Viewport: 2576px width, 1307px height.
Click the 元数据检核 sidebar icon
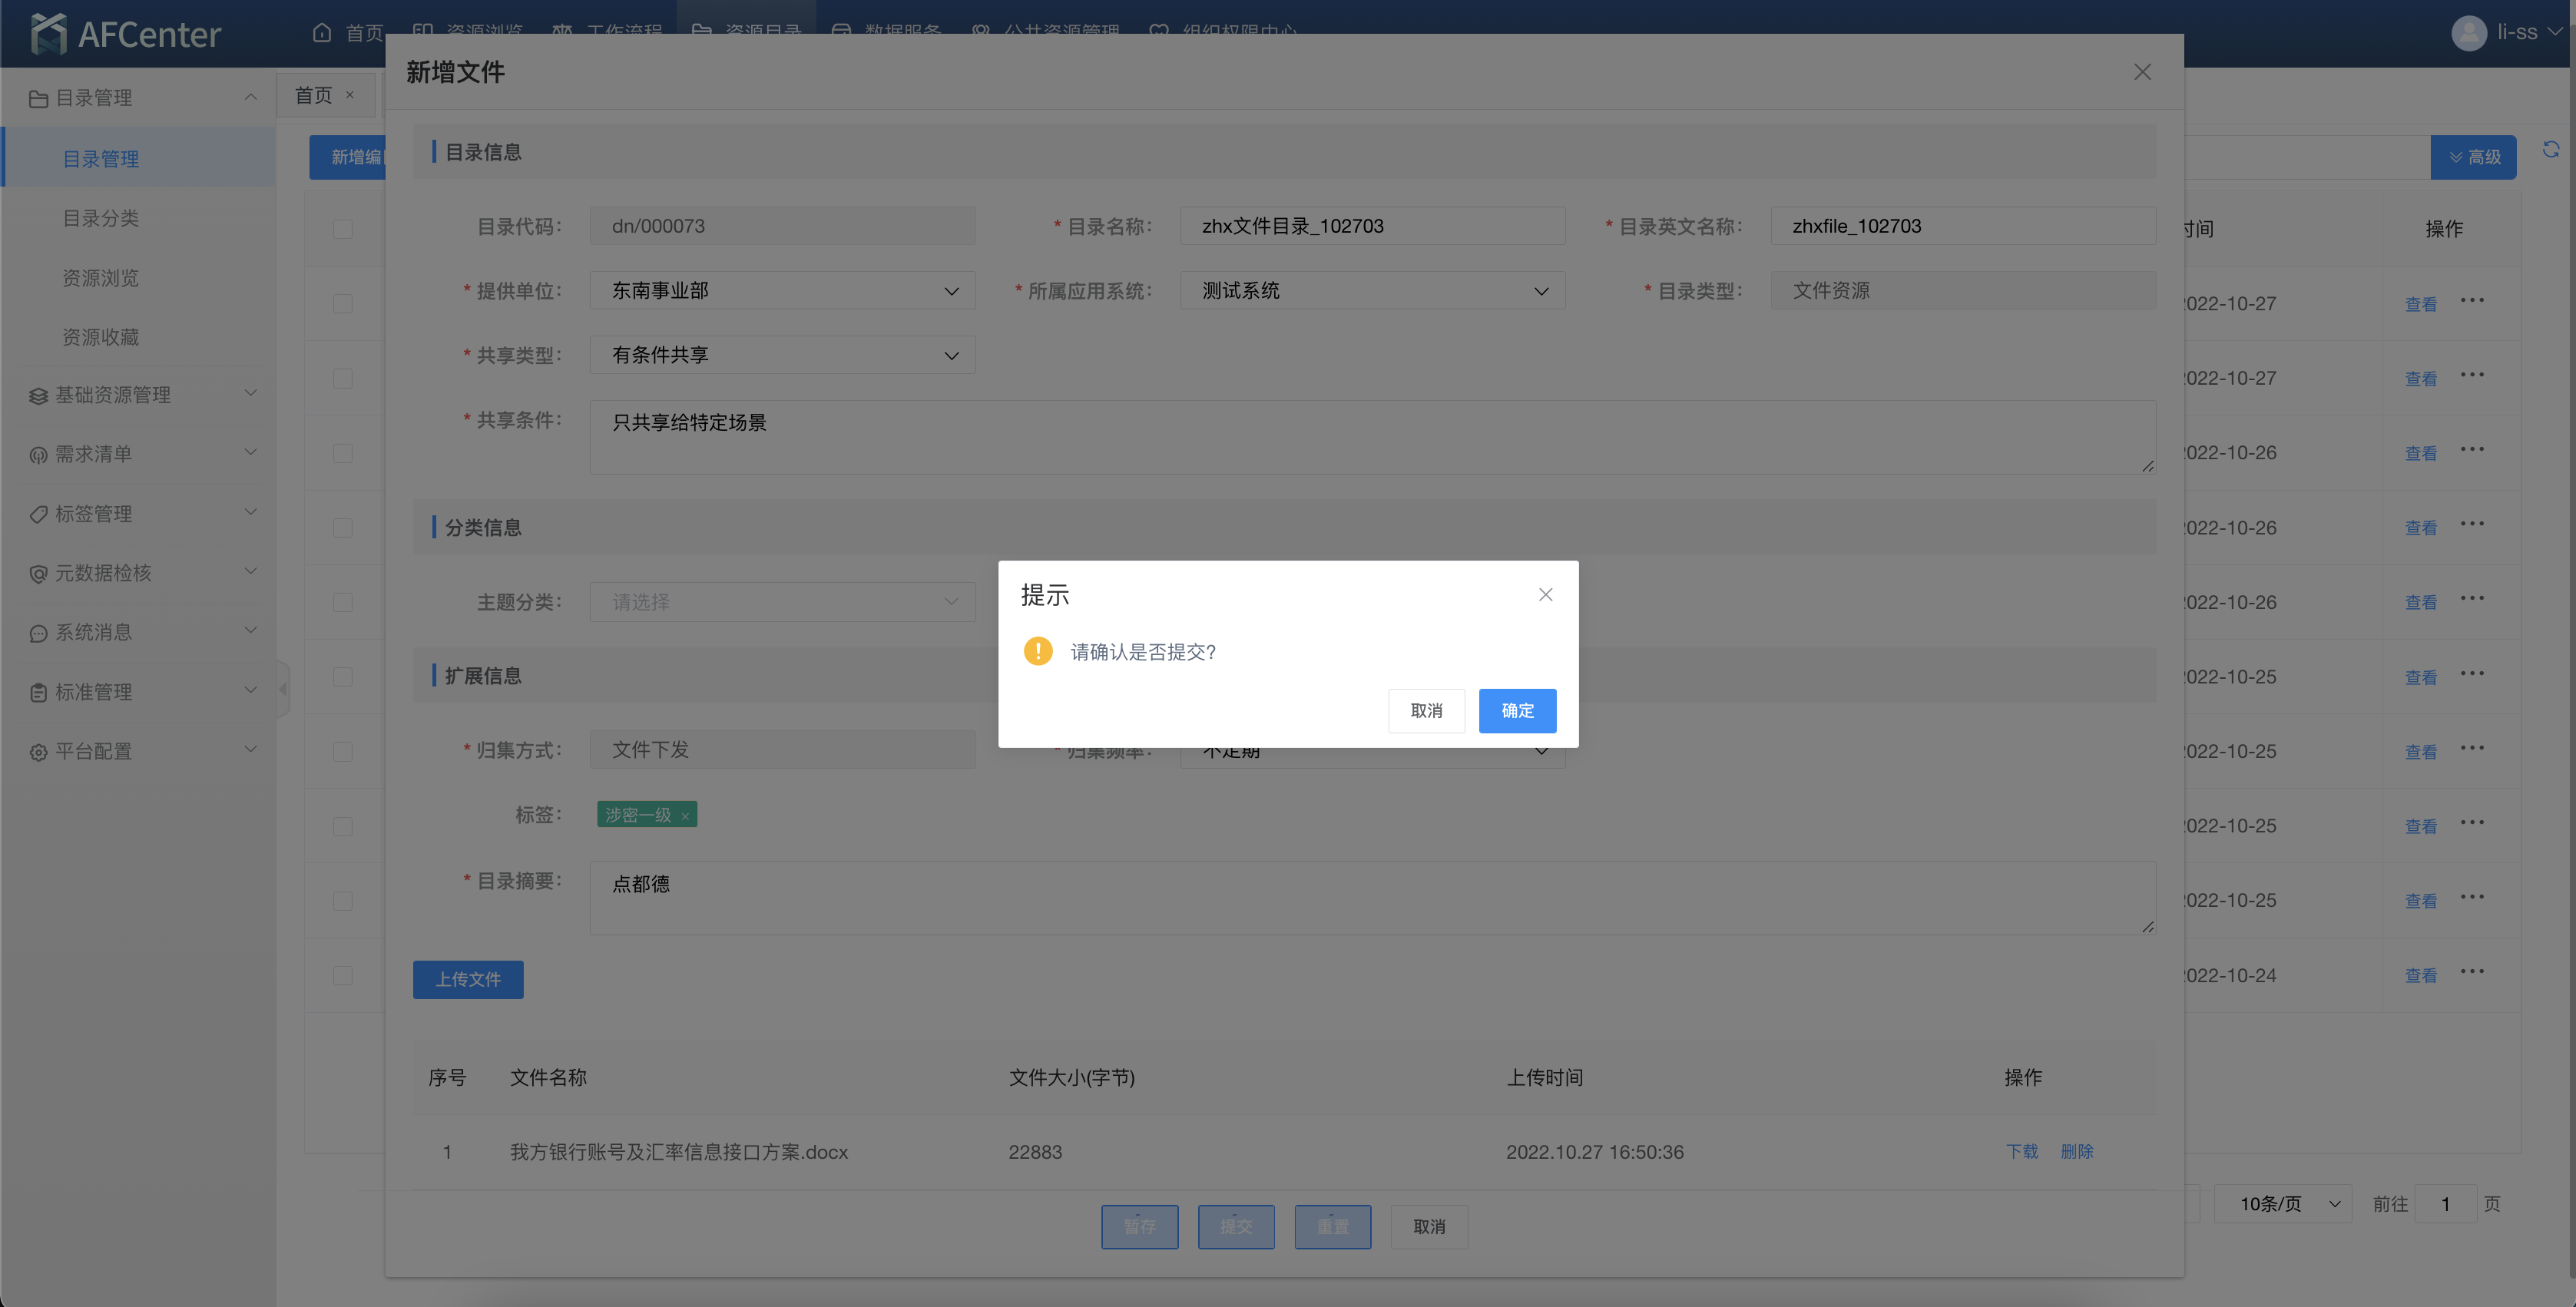pyautogui.click(x=38, y=574)
